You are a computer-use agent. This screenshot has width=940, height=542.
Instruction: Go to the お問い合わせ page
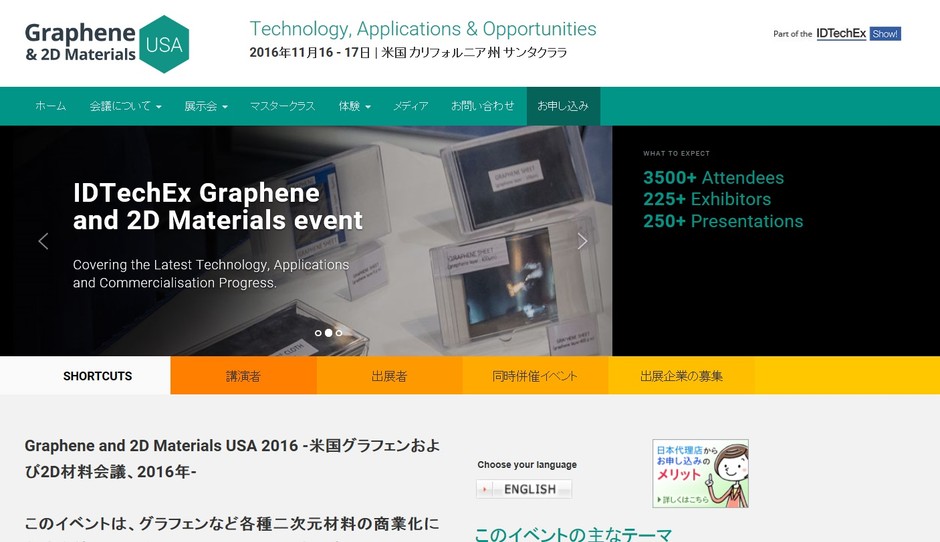pos(483,106)
